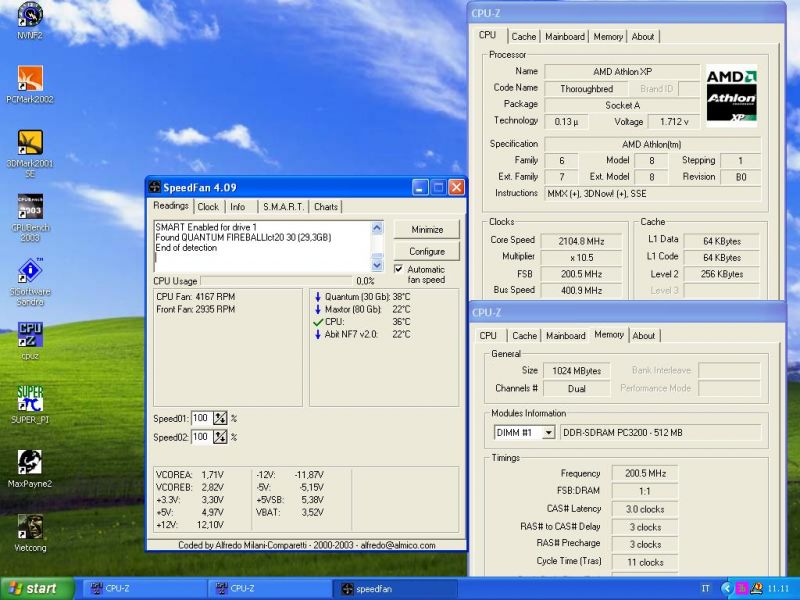This screenshot has width=800, height=600.
Task: Open the 3DMark2001 SE desktop icon
Action: [x=30, y=153]
